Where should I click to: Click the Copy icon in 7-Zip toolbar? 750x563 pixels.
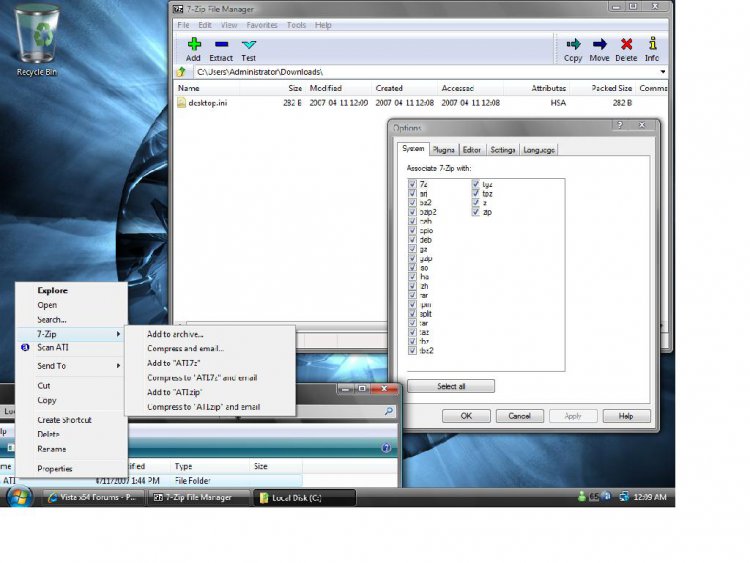pos(573,44)
